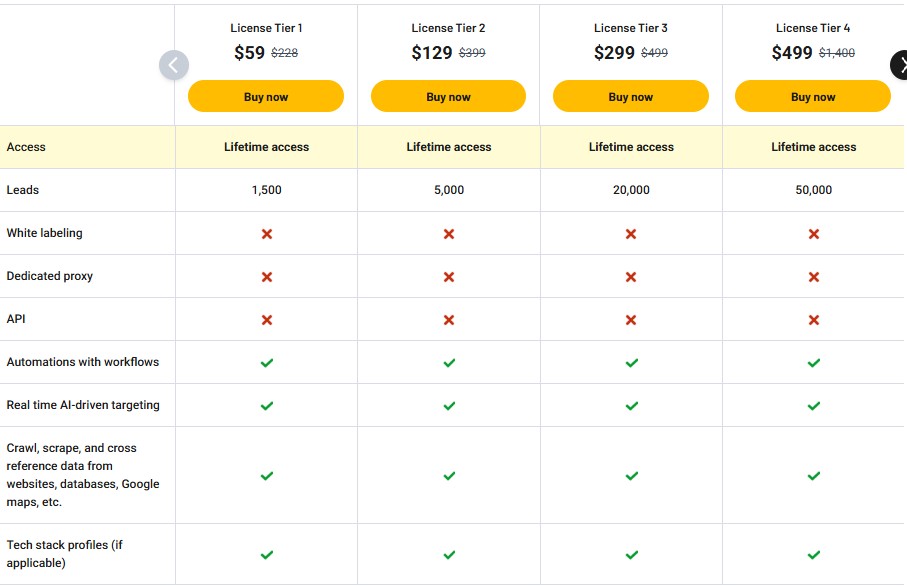Image resolution: width=907 pixels, height=586 pixels.
Task: Click the AI-driven targeting checkmark for Tier 3
Action: pyautogui.click(x=632, y=406)
